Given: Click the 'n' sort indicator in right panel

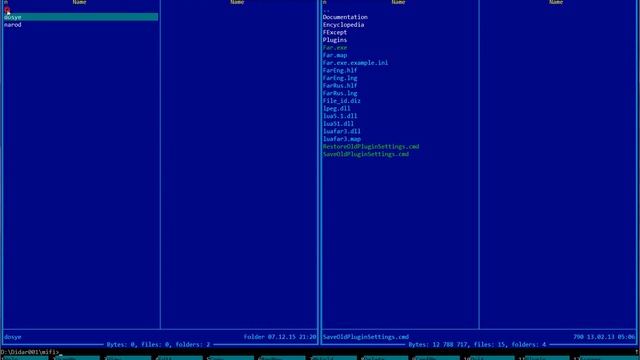Looking at the screenshot, I should 324,2.
